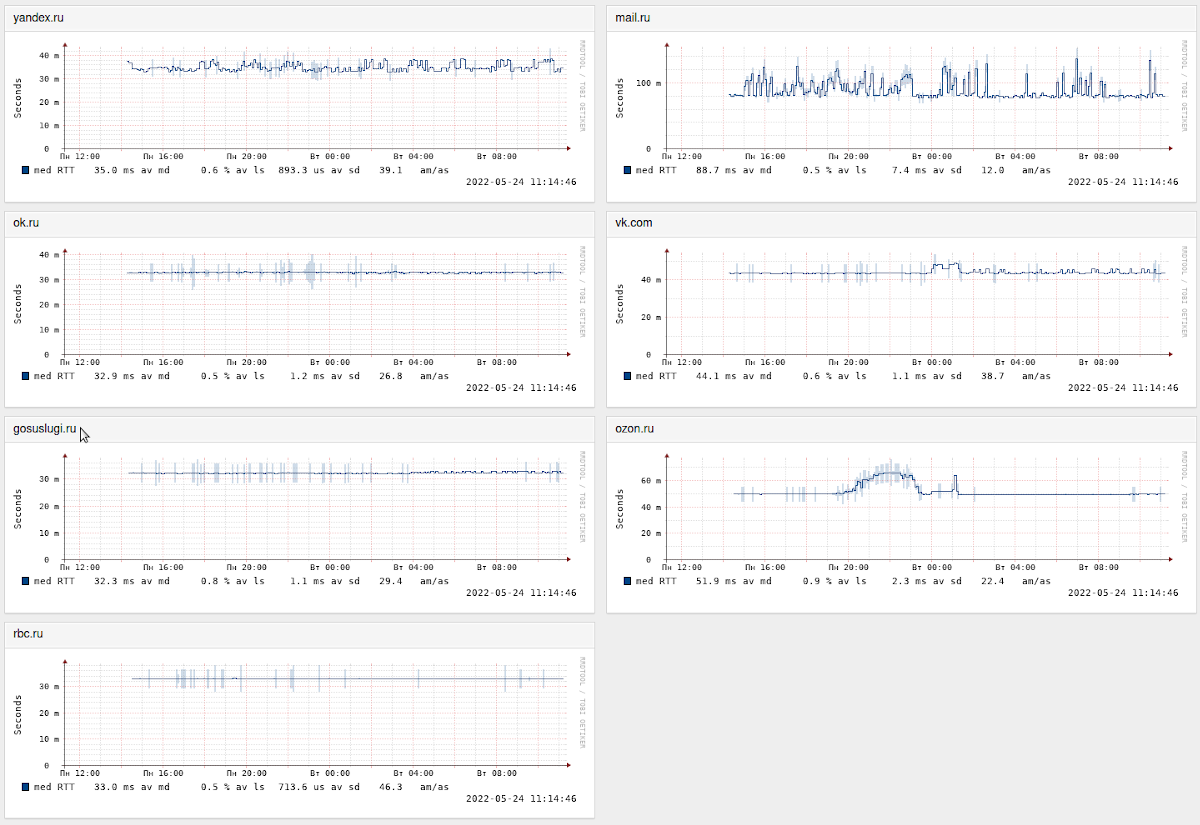Click the med RTT swatch under yandex.ru
This screenshot has height=825, width=1200.
26,170
